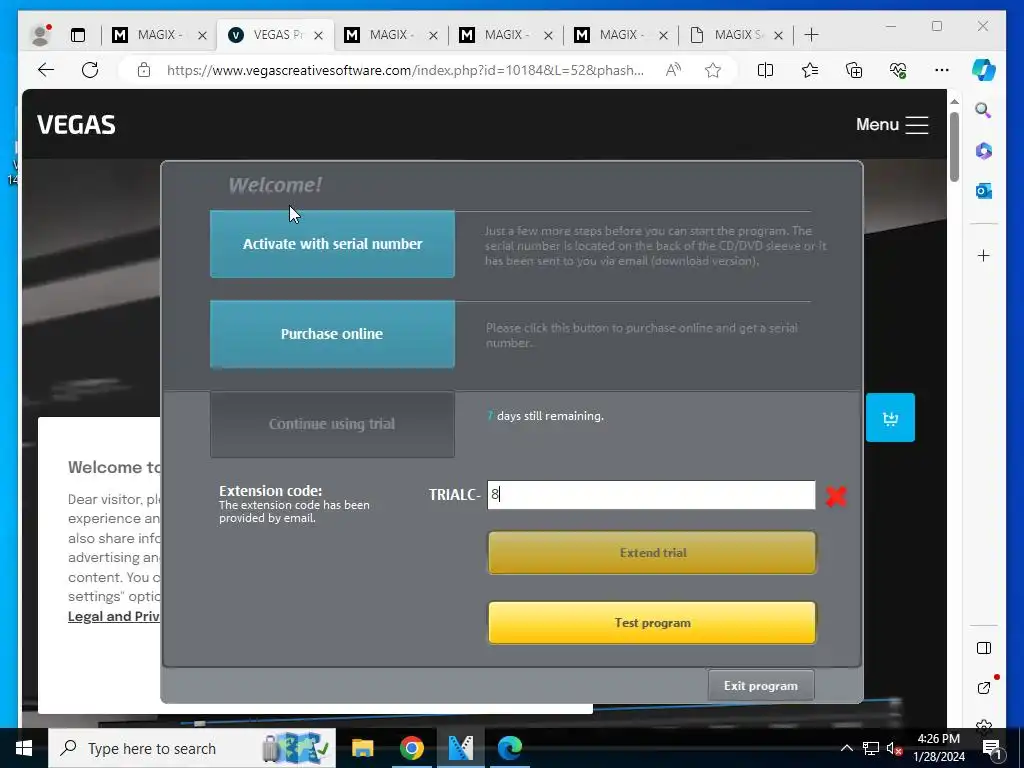Close the VEGAS Pr tab
The height and width of the screenshot is (768, 1024).
318,35
